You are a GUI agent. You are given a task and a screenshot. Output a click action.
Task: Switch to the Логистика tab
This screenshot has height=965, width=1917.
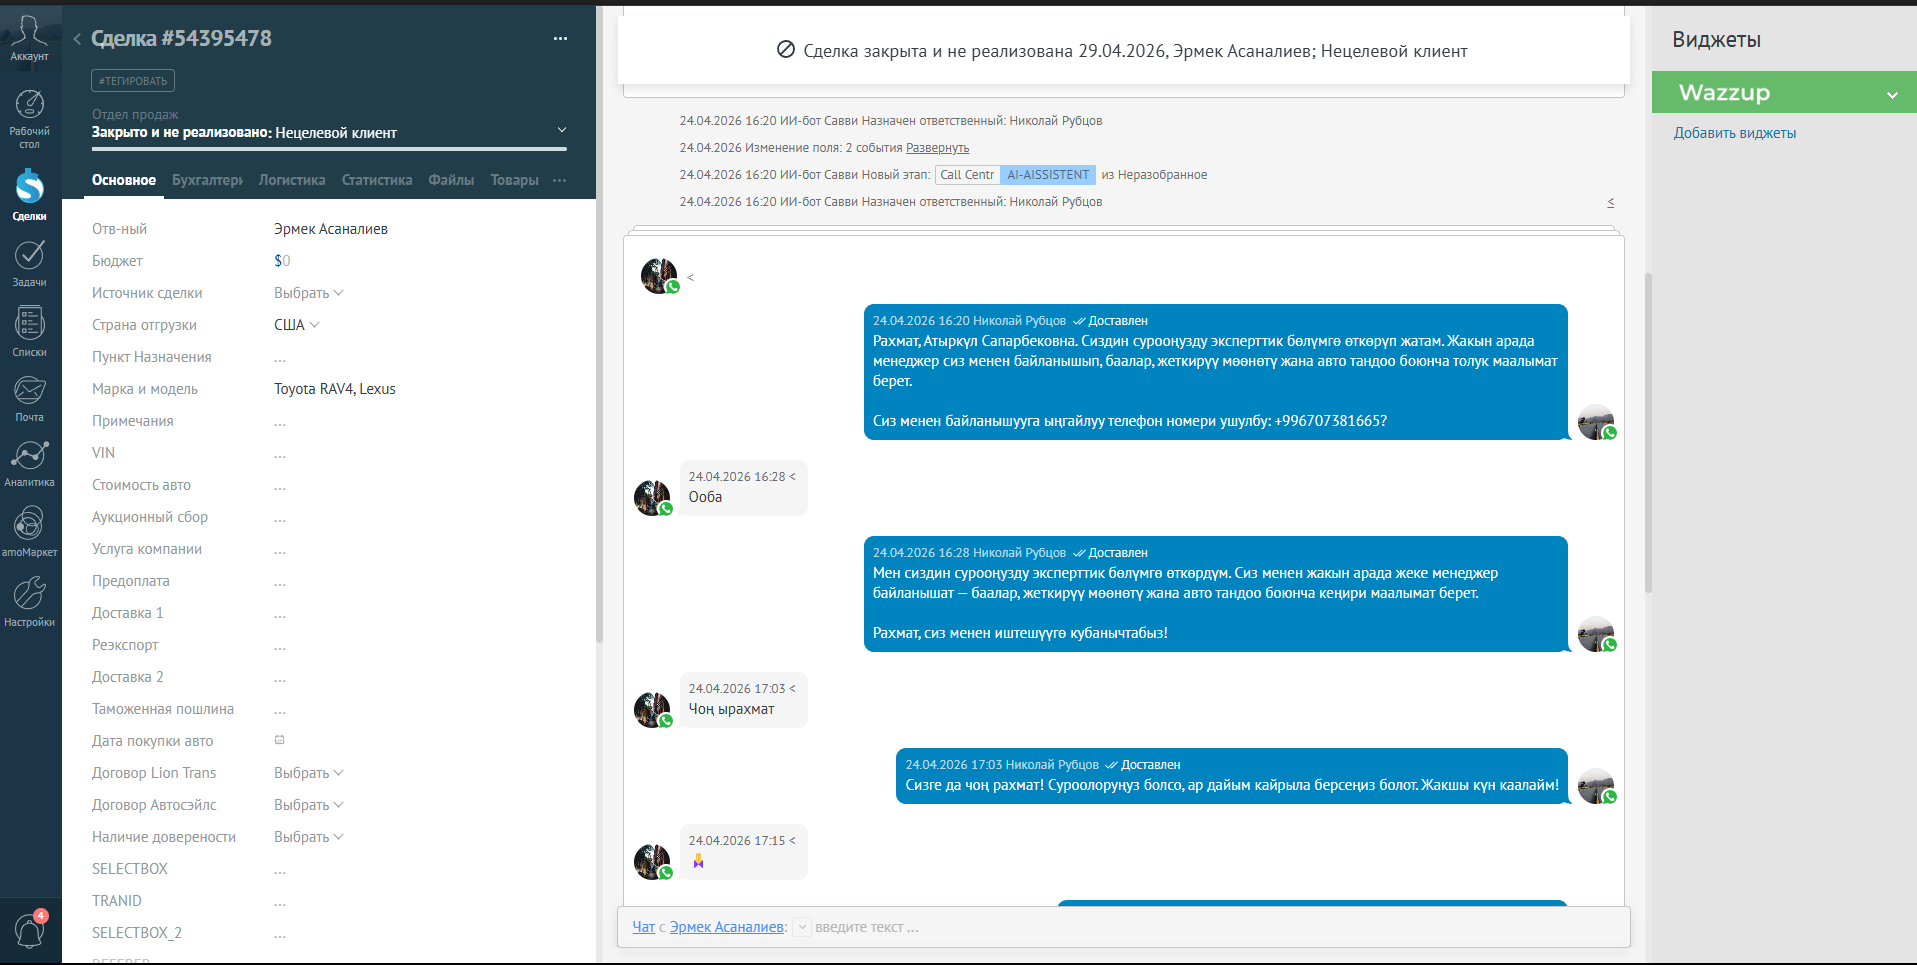coord(292,180)
